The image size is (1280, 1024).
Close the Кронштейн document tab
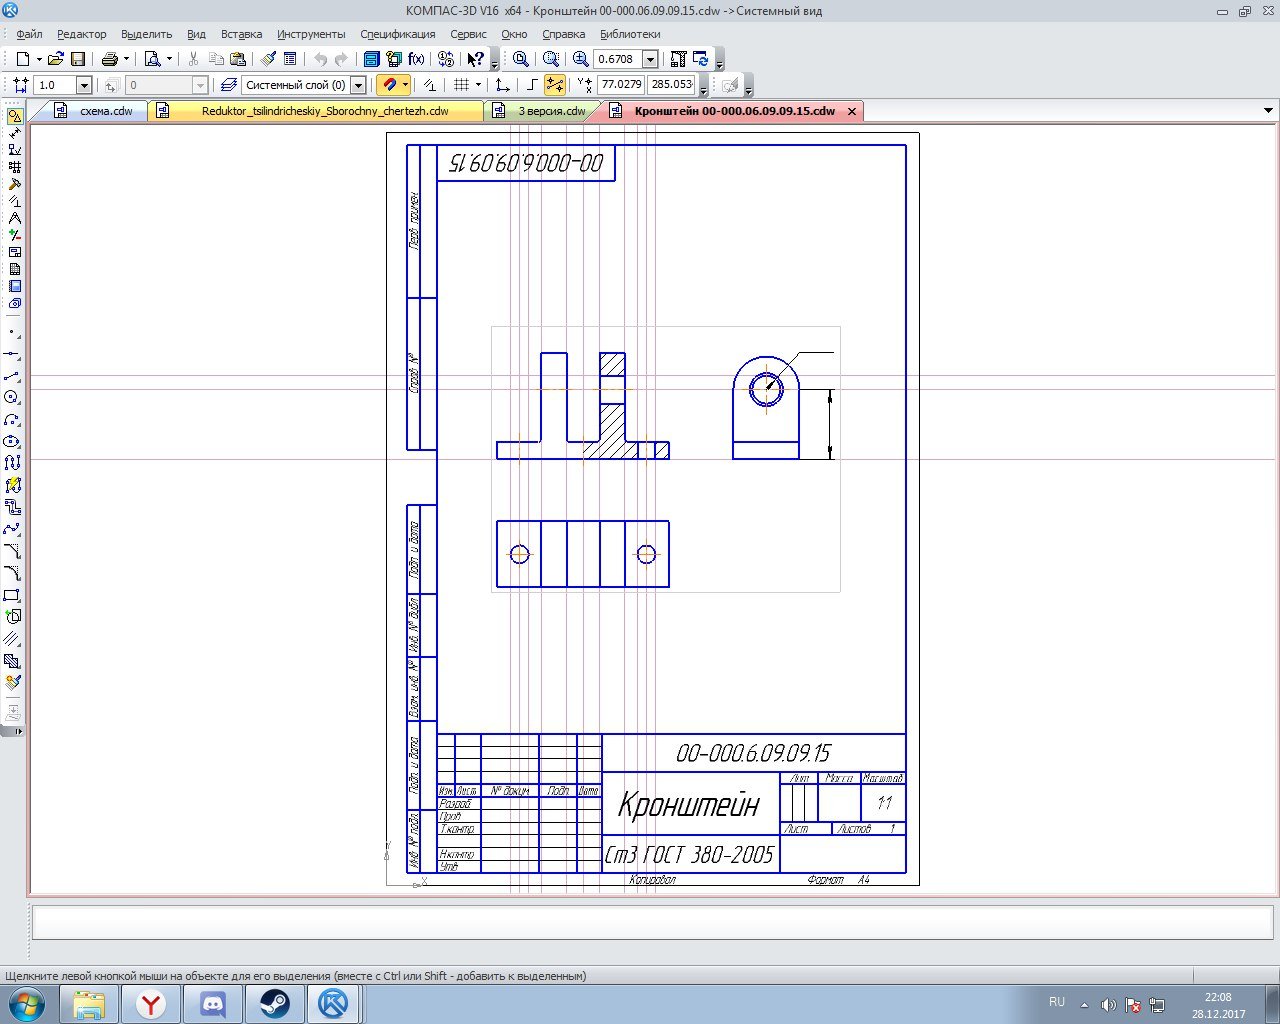pyautogui.click(x=852, y=111)
